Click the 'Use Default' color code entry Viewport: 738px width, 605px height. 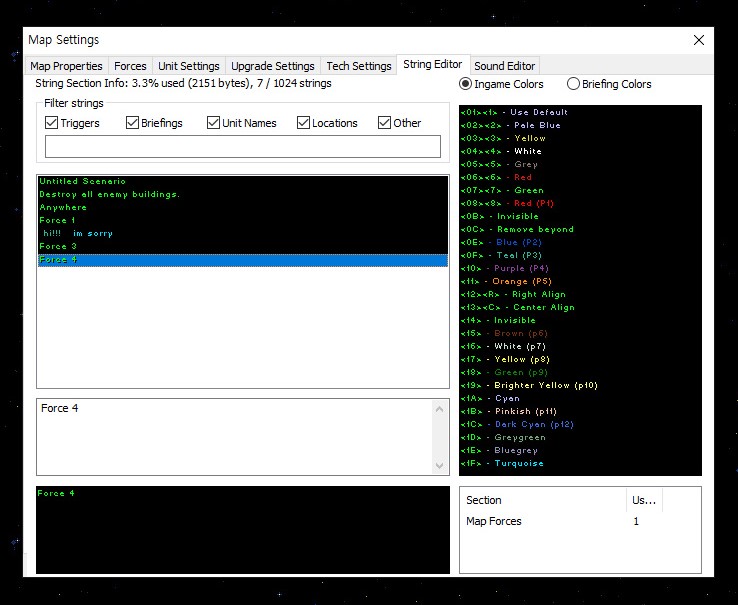[x=514, y=112]
